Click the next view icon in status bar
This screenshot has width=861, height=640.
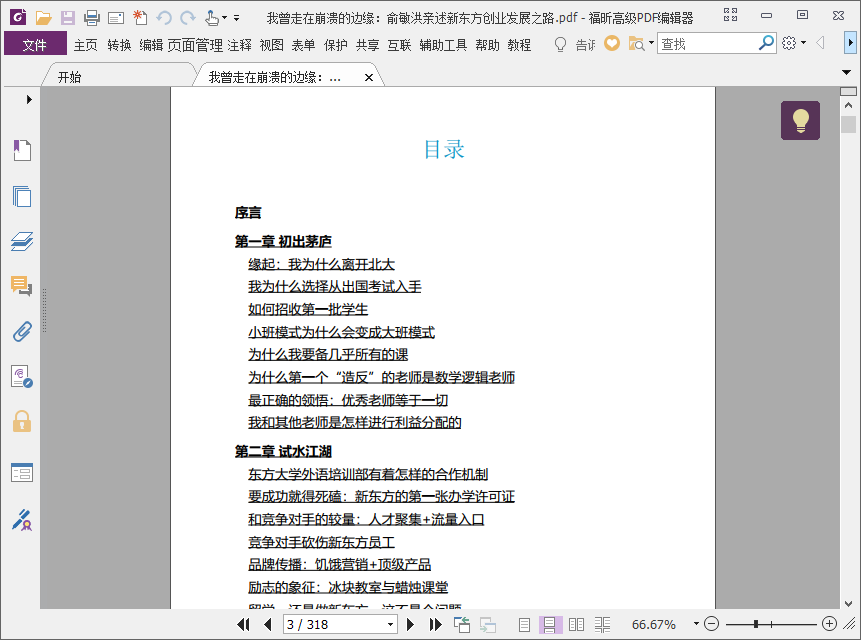[x=488, y=624]
